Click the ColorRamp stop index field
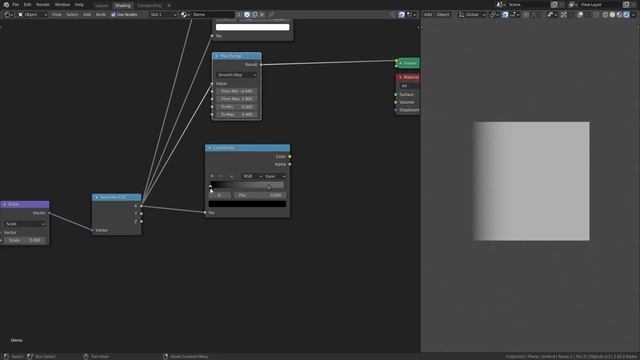 (x=220, y=196)
